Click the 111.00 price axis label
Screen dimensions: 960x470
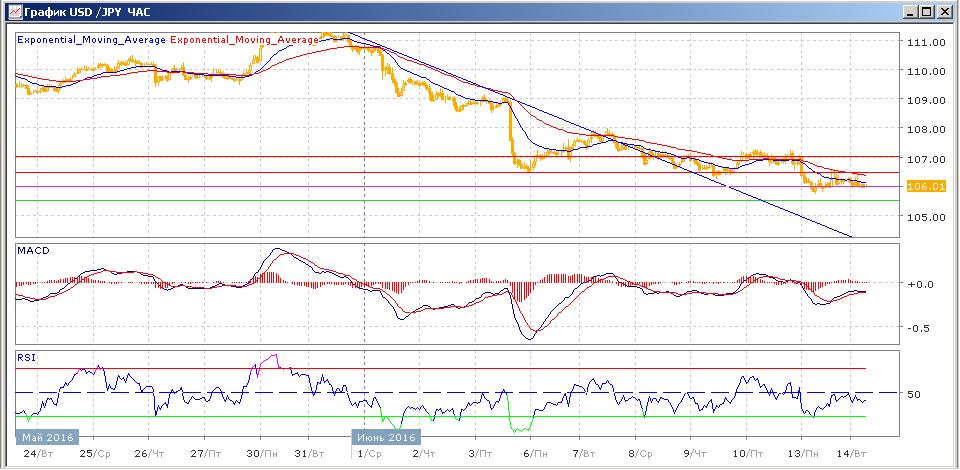(926, 42)
